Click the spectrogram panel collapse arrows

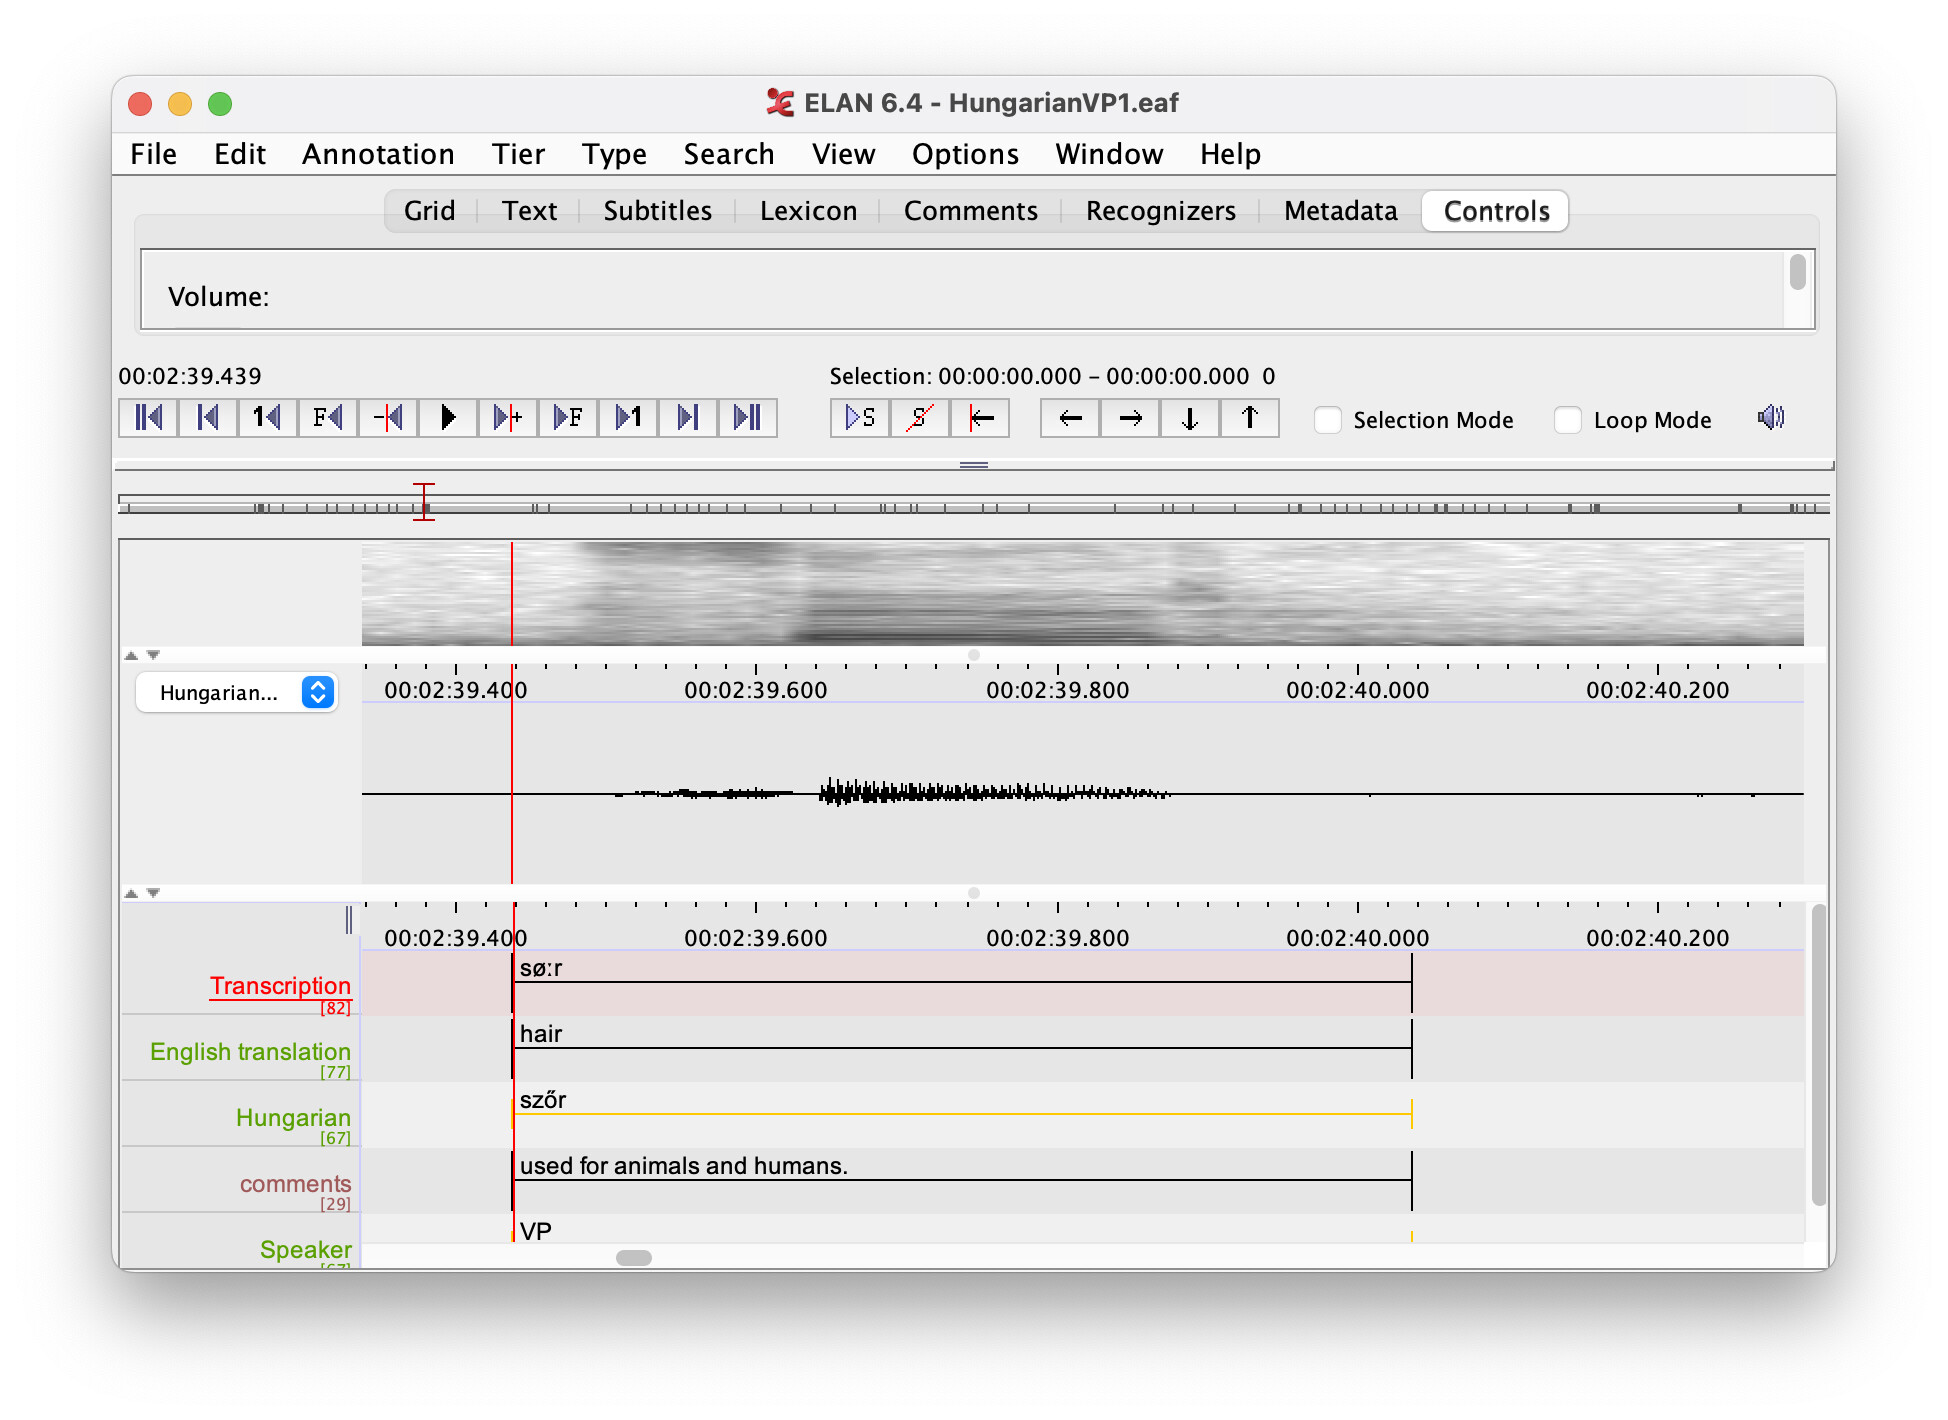click(142, 655)
